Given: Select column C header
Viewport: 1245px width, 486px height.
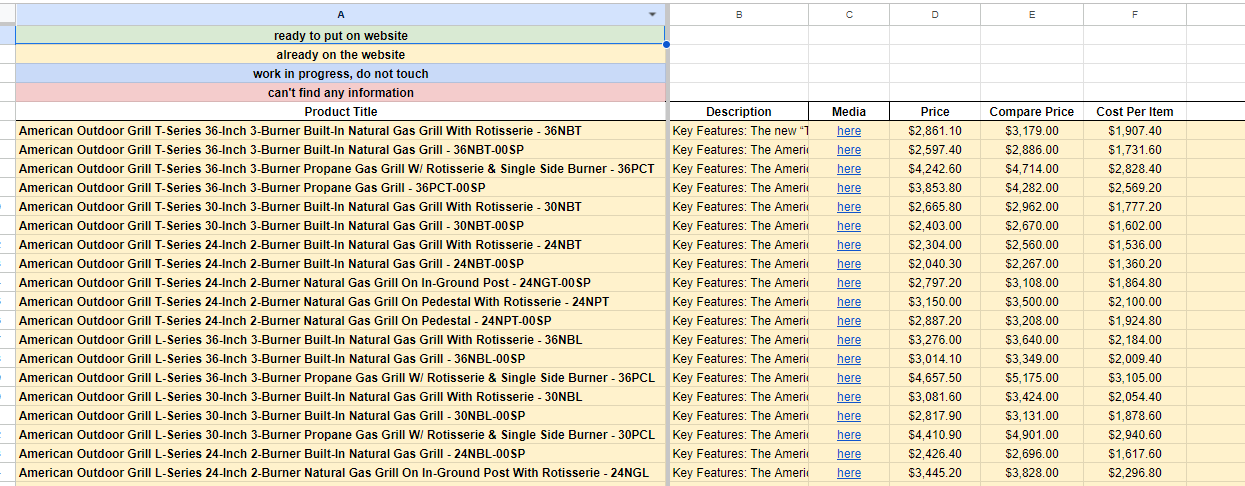Looking at the screenshot, I should (849, 14).
